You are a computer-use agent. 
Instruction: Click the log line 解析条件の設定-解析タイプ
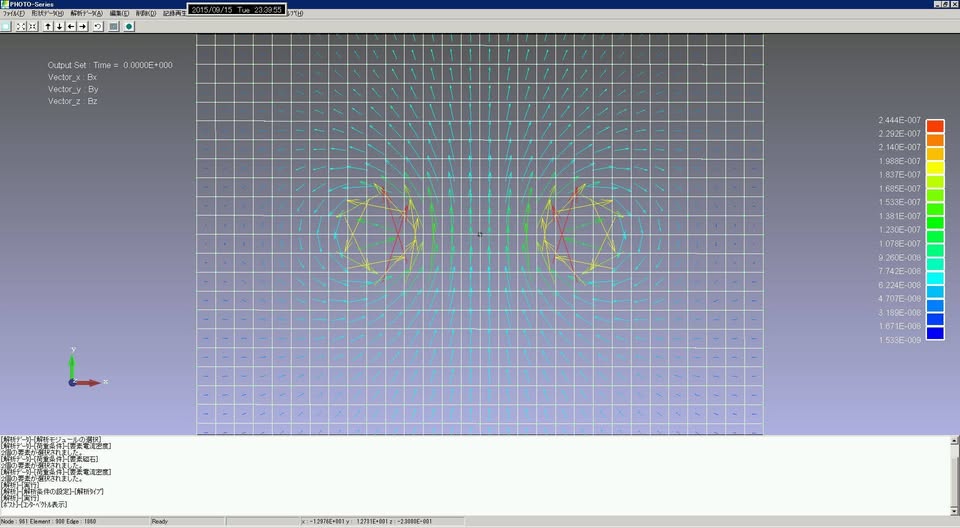tap(52, 491)
